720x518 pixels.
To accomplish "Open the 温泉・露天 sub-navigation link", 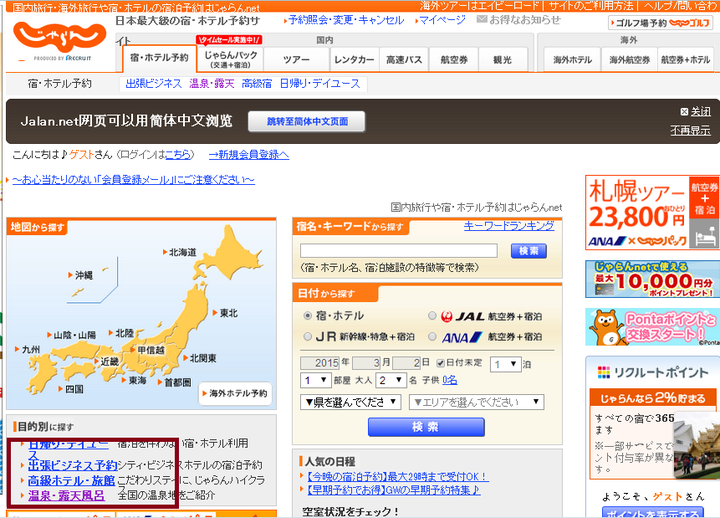I will tap(212, 84).
